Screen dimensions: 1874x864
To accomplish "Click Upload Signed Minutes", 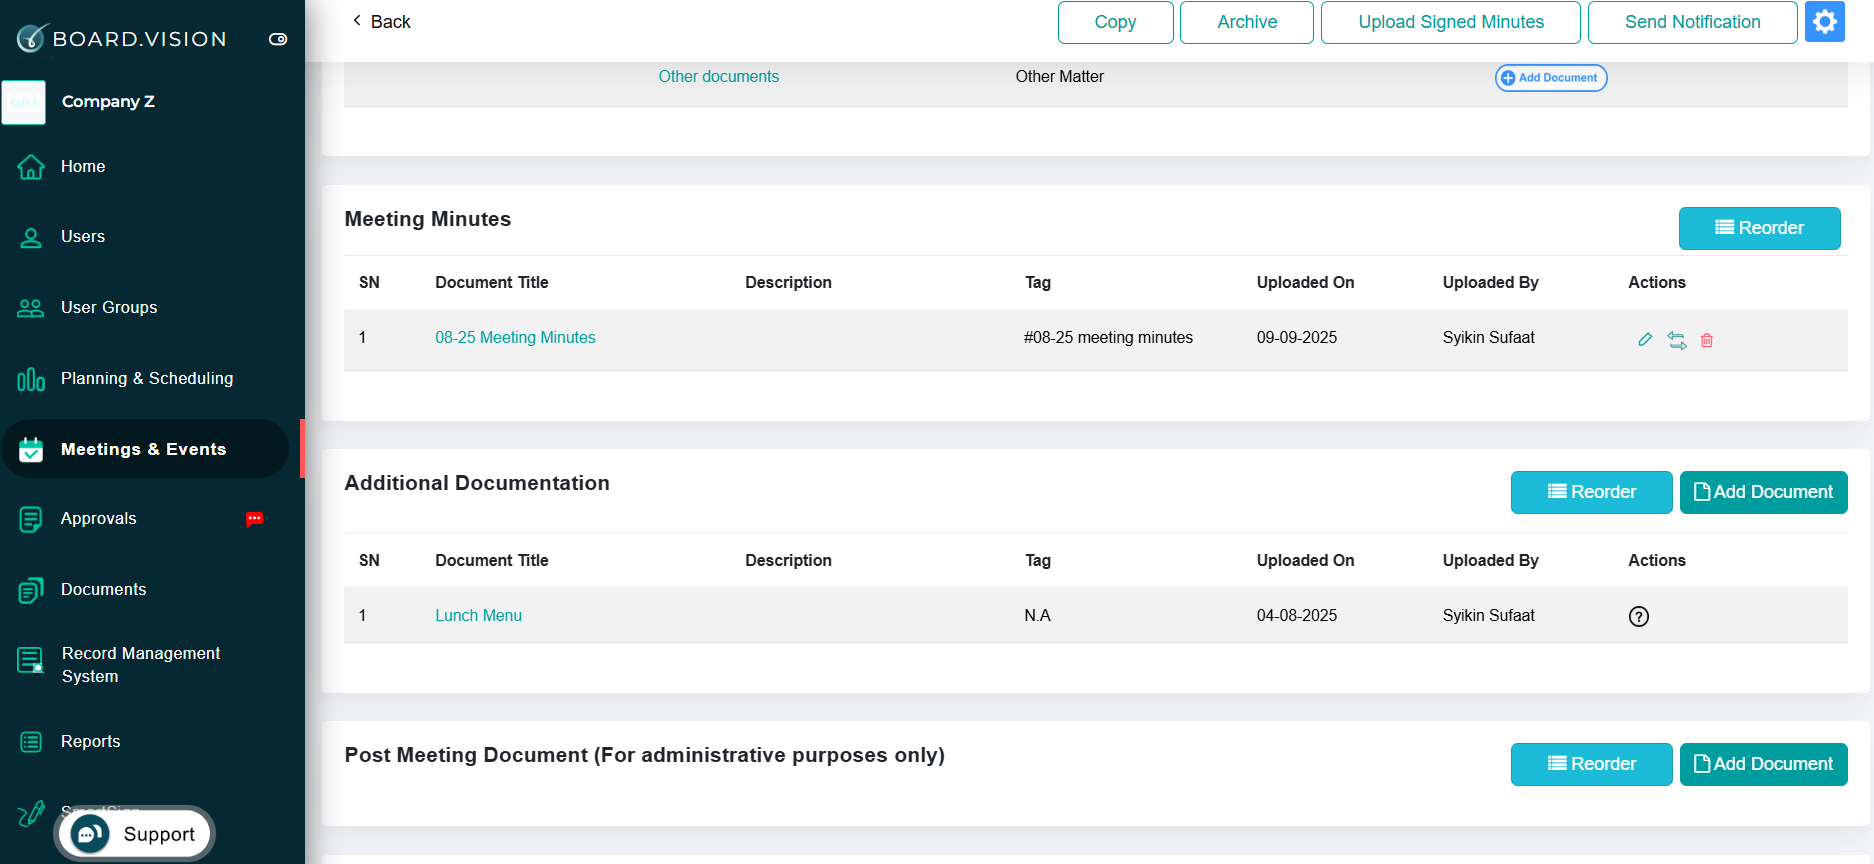I will click(1451, 22).
